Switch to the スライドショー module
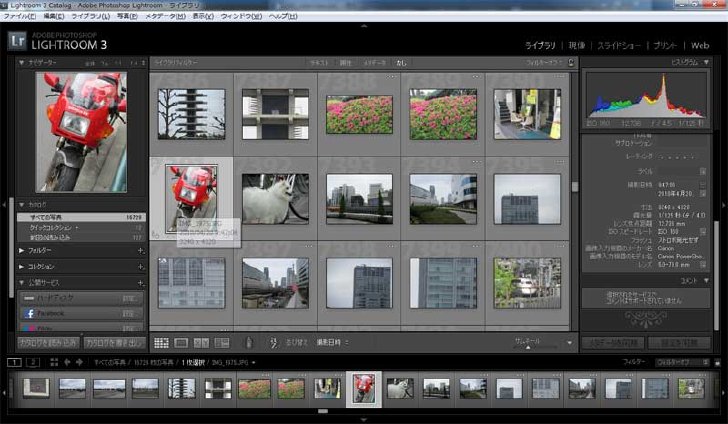This screenshot has height=424, width=728. tap(619, 46)
